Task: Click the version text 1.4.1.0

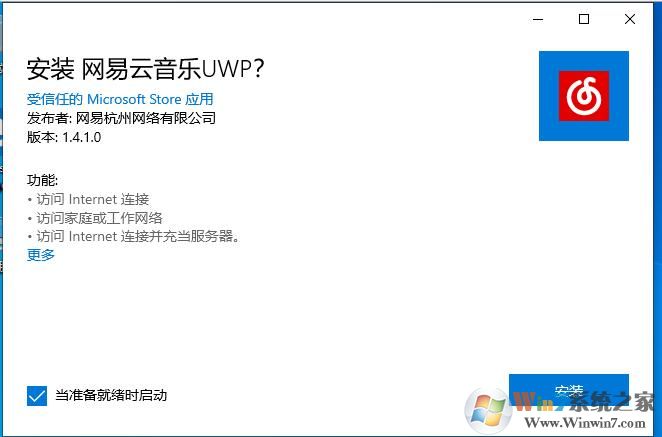Action: click(82, 137)
